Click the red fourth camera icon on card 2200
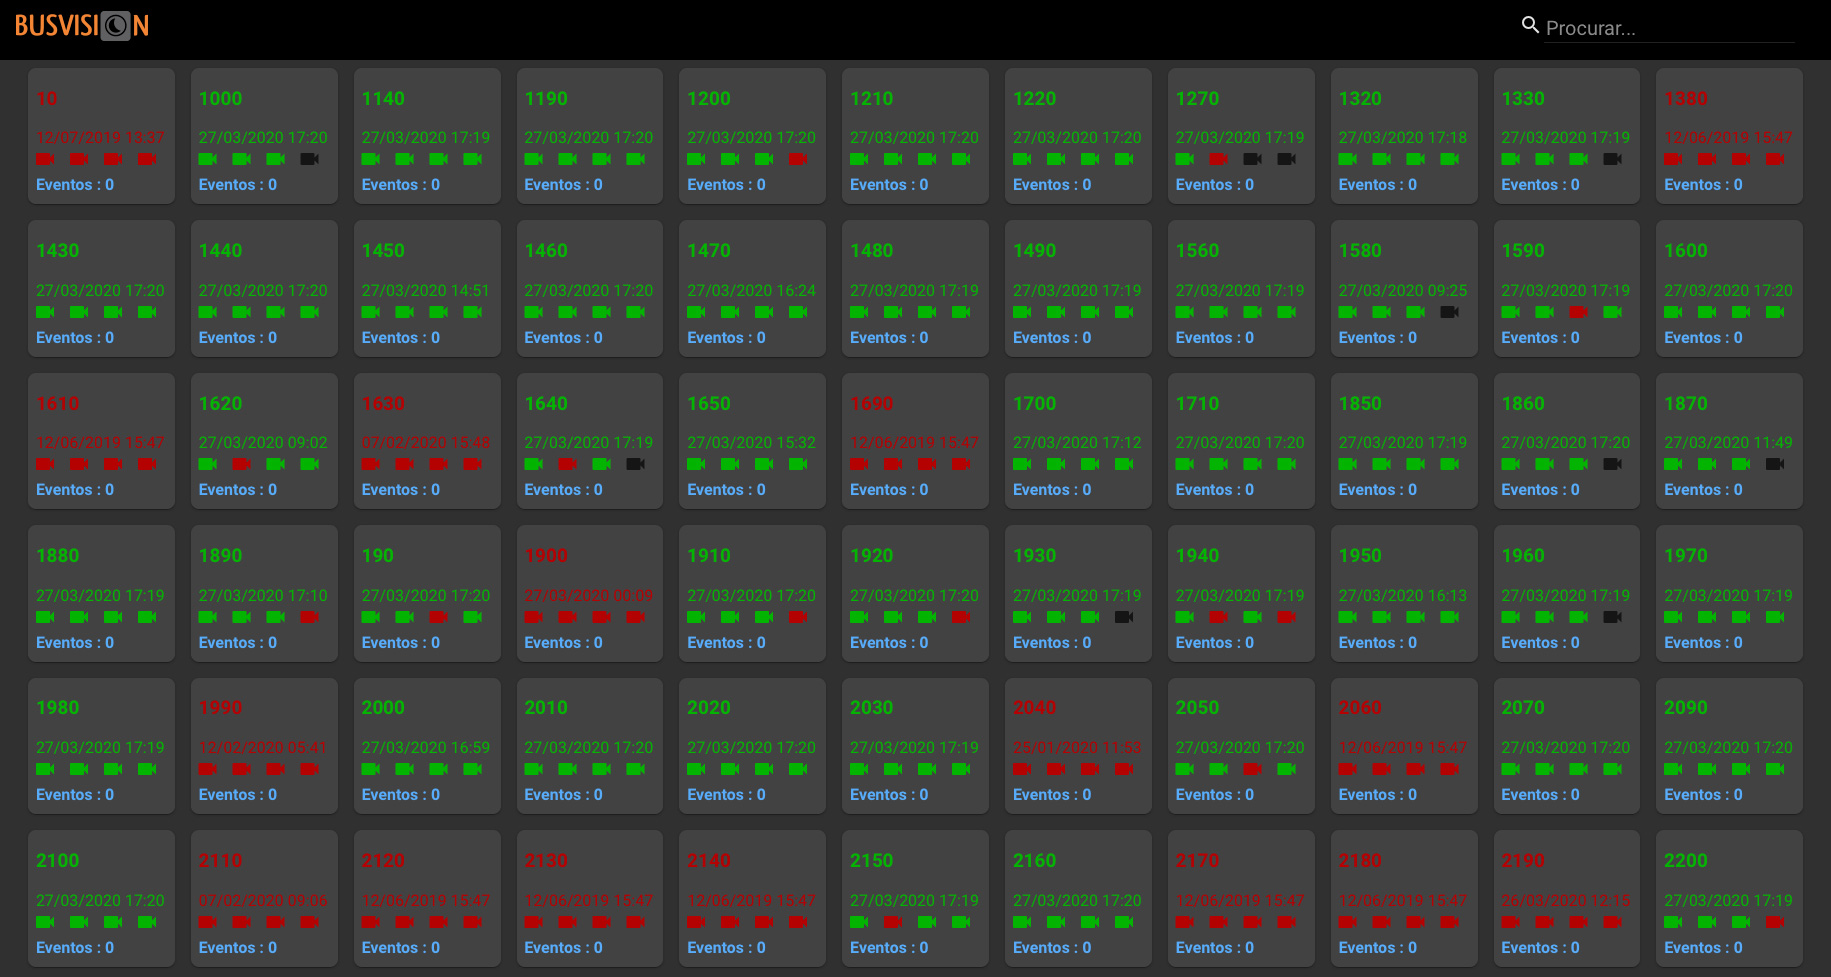This screenshot has height=977, width=1831. tap(1775, 922)
